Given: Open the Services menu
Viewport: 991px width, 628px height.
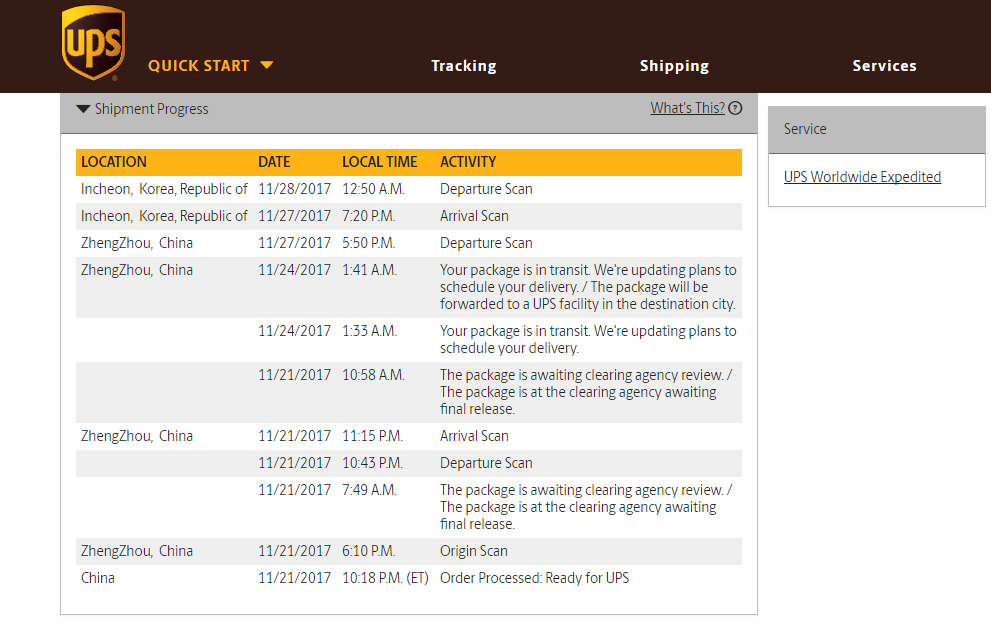Looking at the screenshot, I should pyautogui.click(x=884, y=66).
